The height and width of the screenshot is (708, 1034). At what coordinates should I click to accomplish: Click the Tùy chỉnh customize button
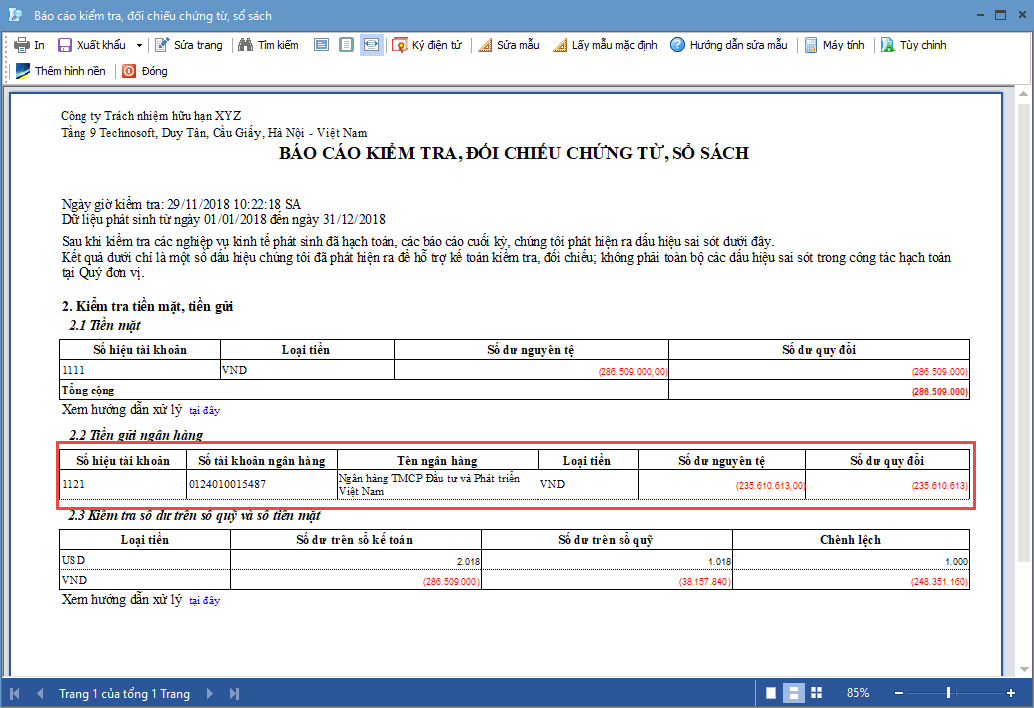913,45
